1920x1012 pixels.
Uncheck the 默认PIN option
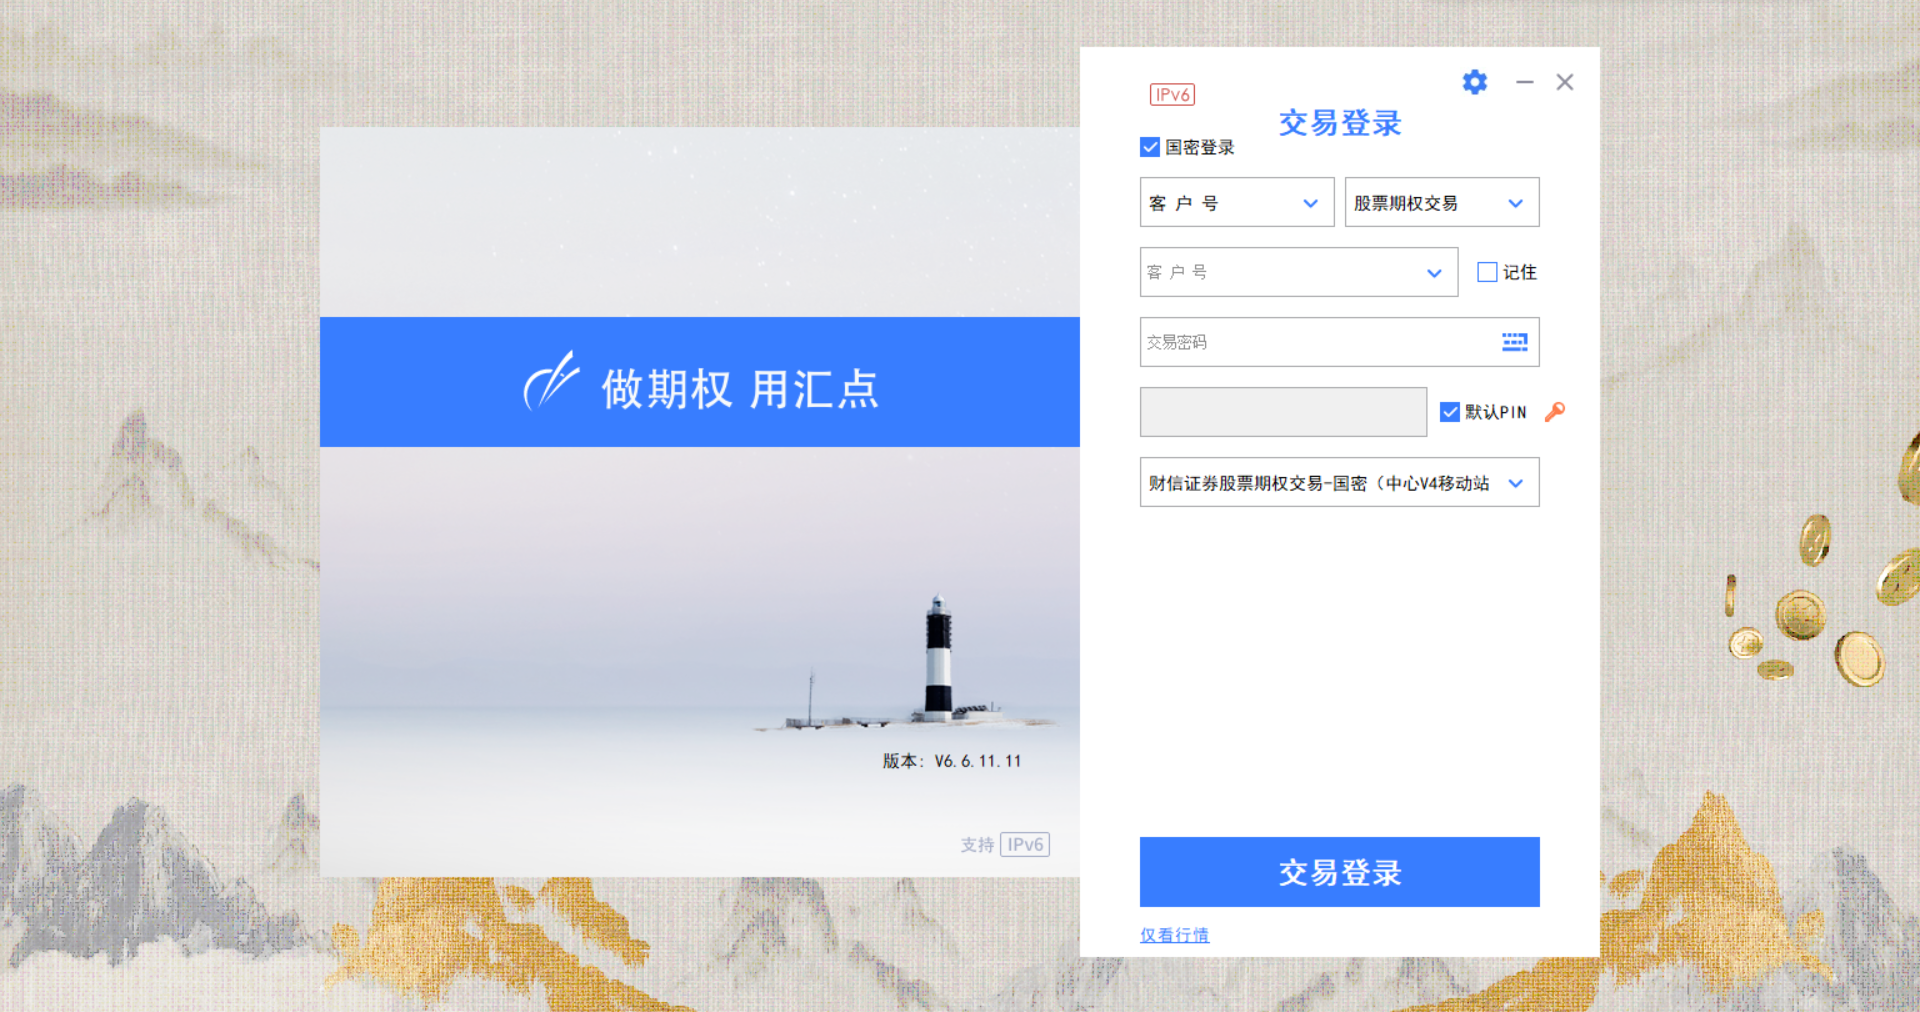[1450, 411]
